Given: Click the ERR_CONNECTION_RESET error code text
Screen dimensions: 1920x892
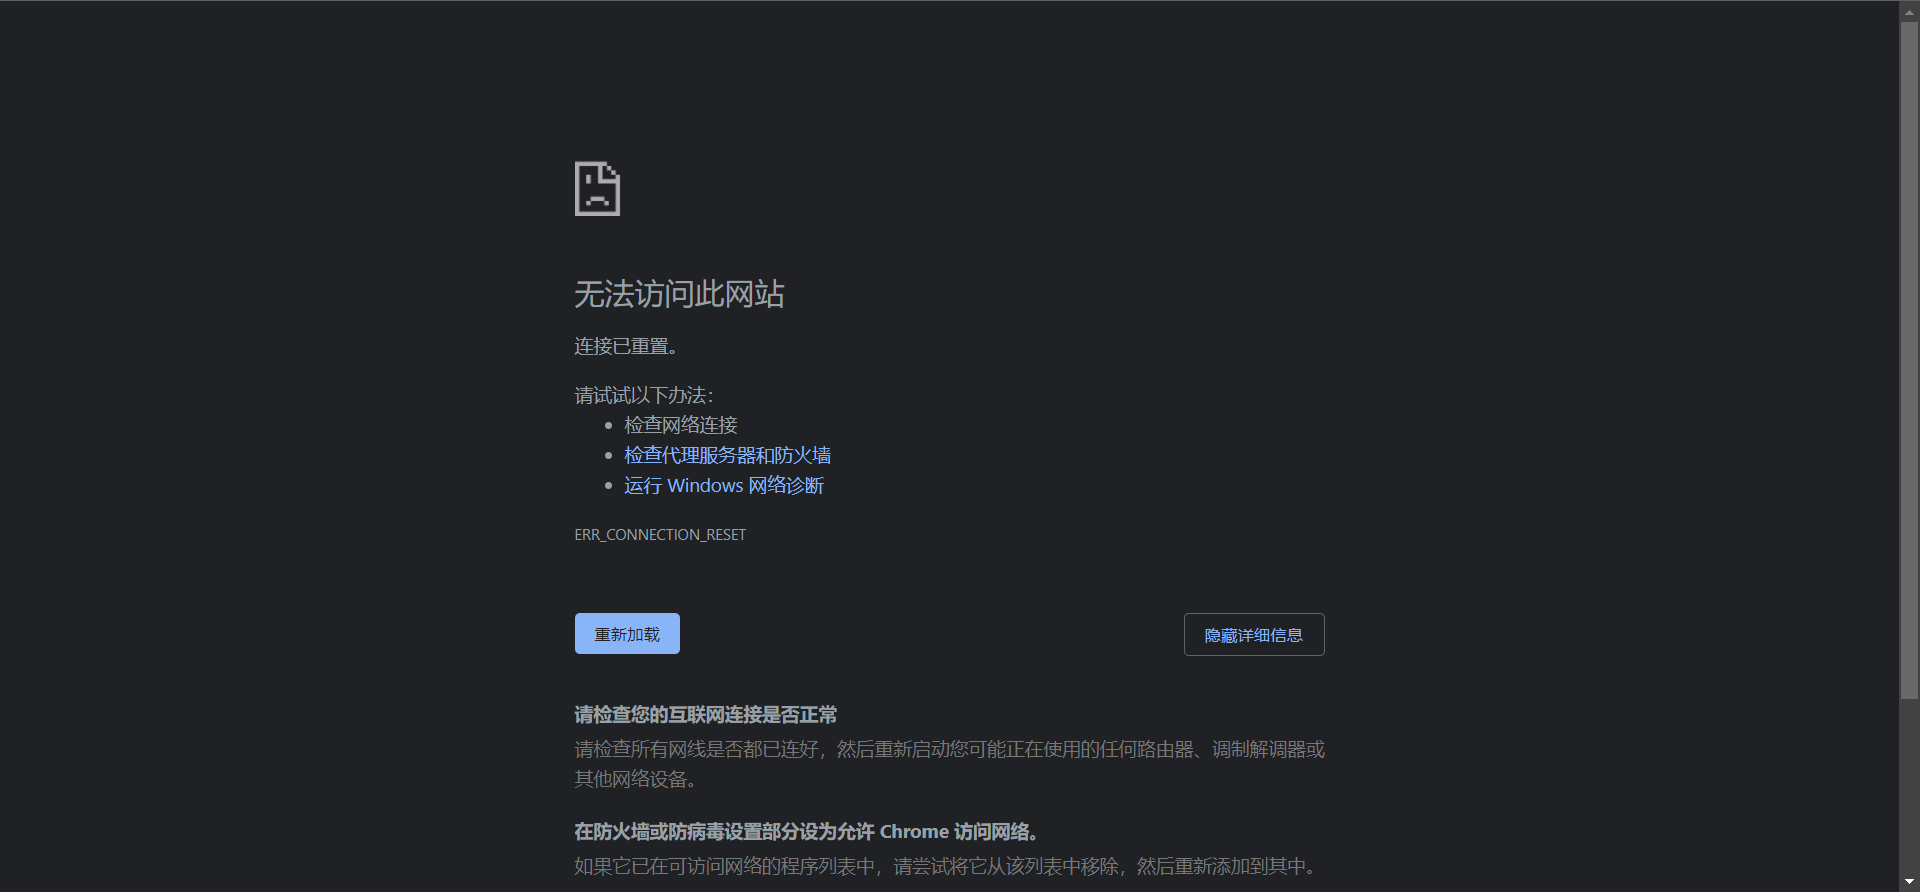Looking at the screenshot, I should tap(660, 535).
